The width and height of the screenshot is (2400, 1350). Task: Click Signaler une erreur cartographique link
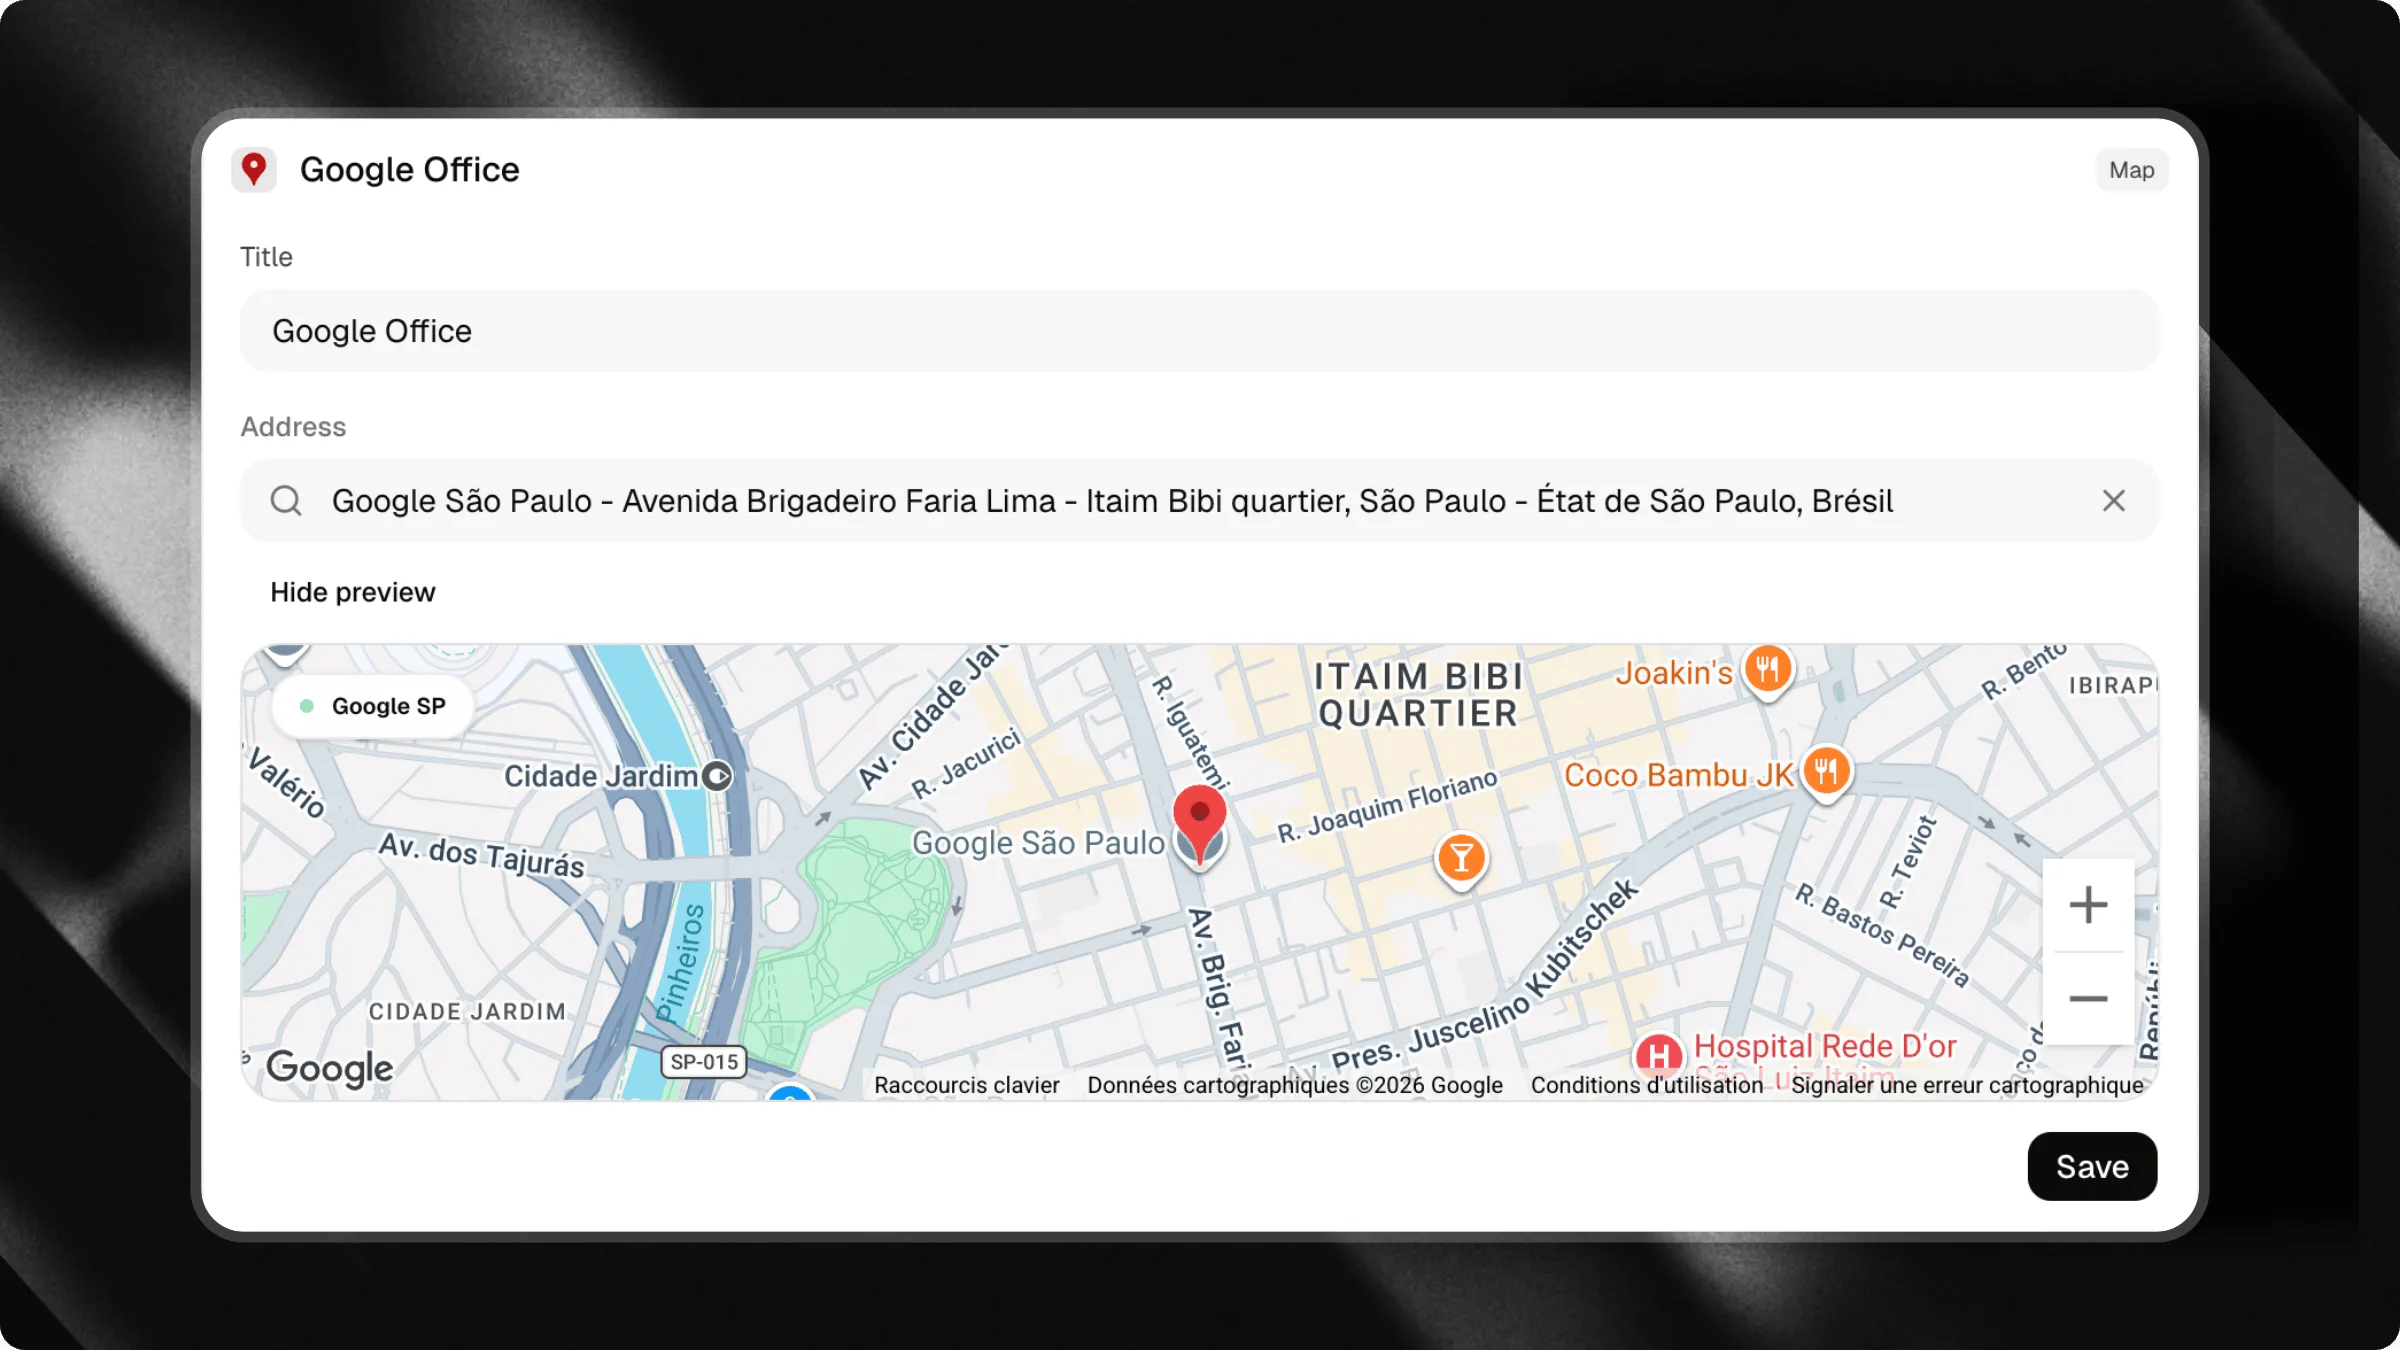point(1967,1085)
